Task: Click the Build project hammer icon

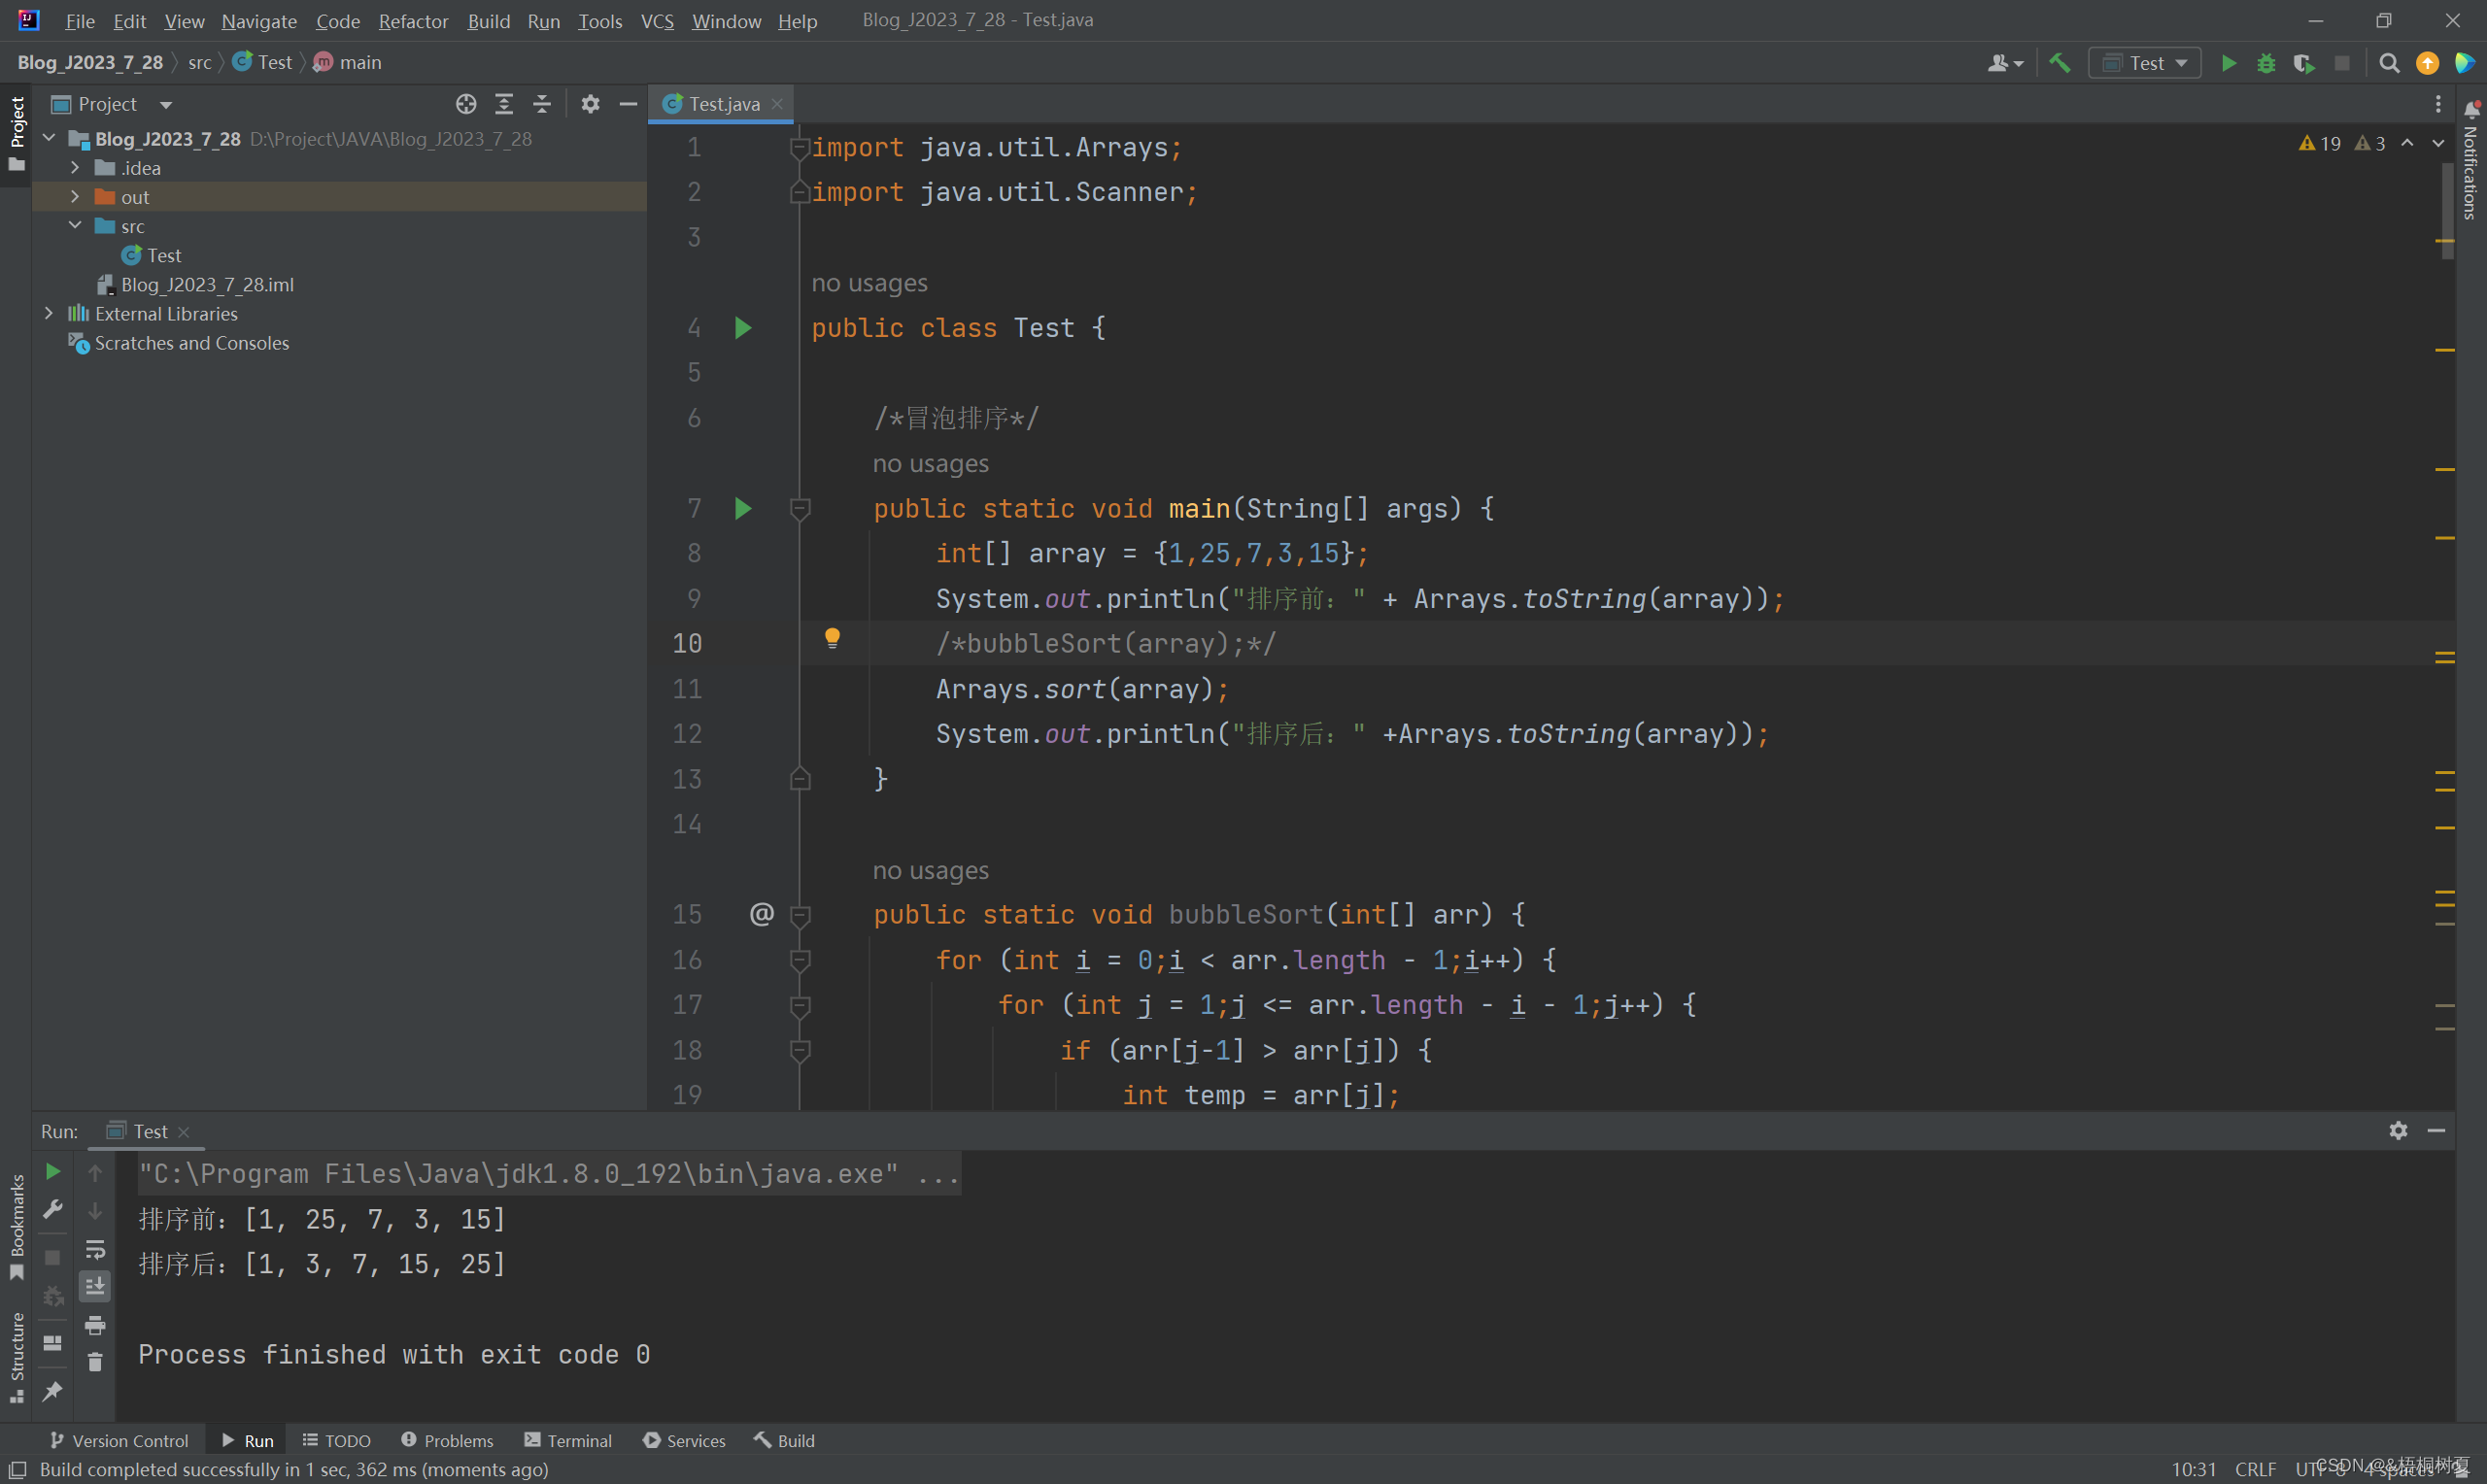Action: click(2060, 63)
